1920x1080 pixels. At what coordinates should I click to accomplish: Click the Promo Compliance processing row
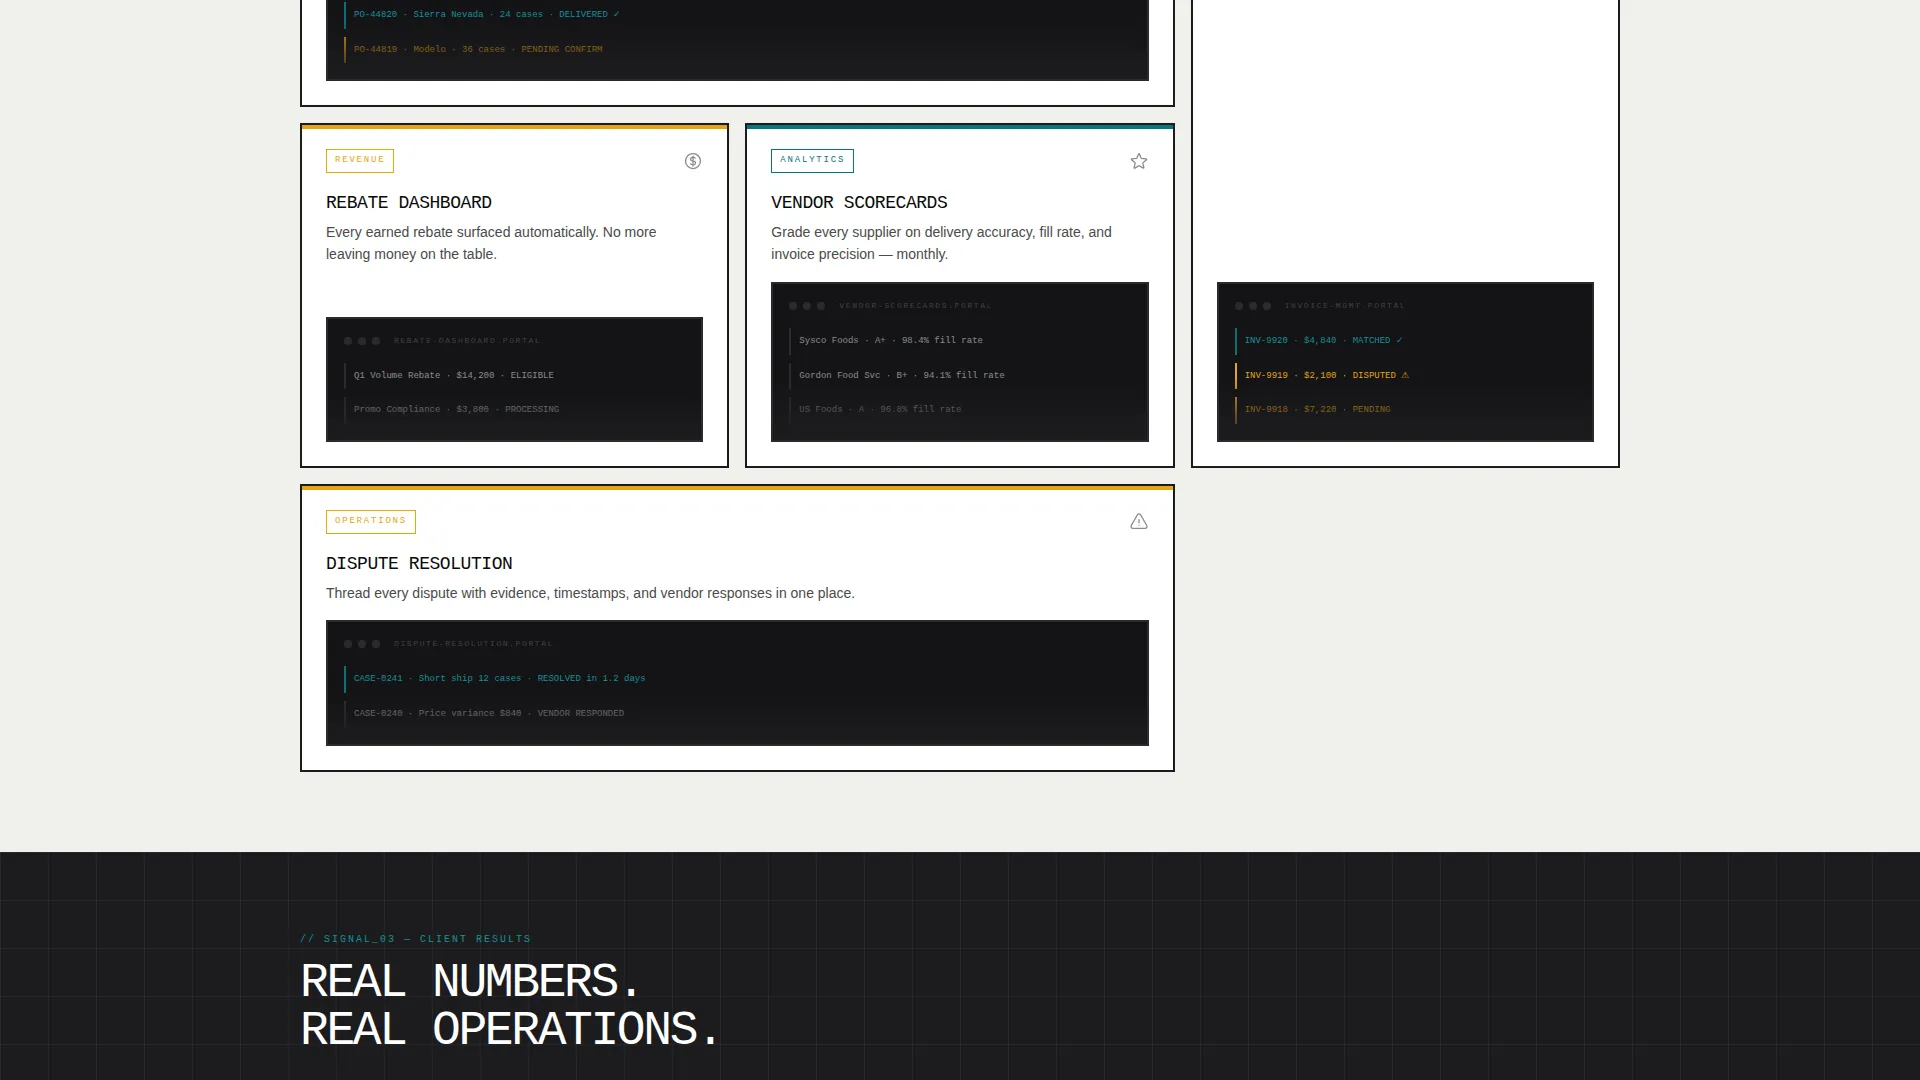pyautogui.click(x=514, y=409)
